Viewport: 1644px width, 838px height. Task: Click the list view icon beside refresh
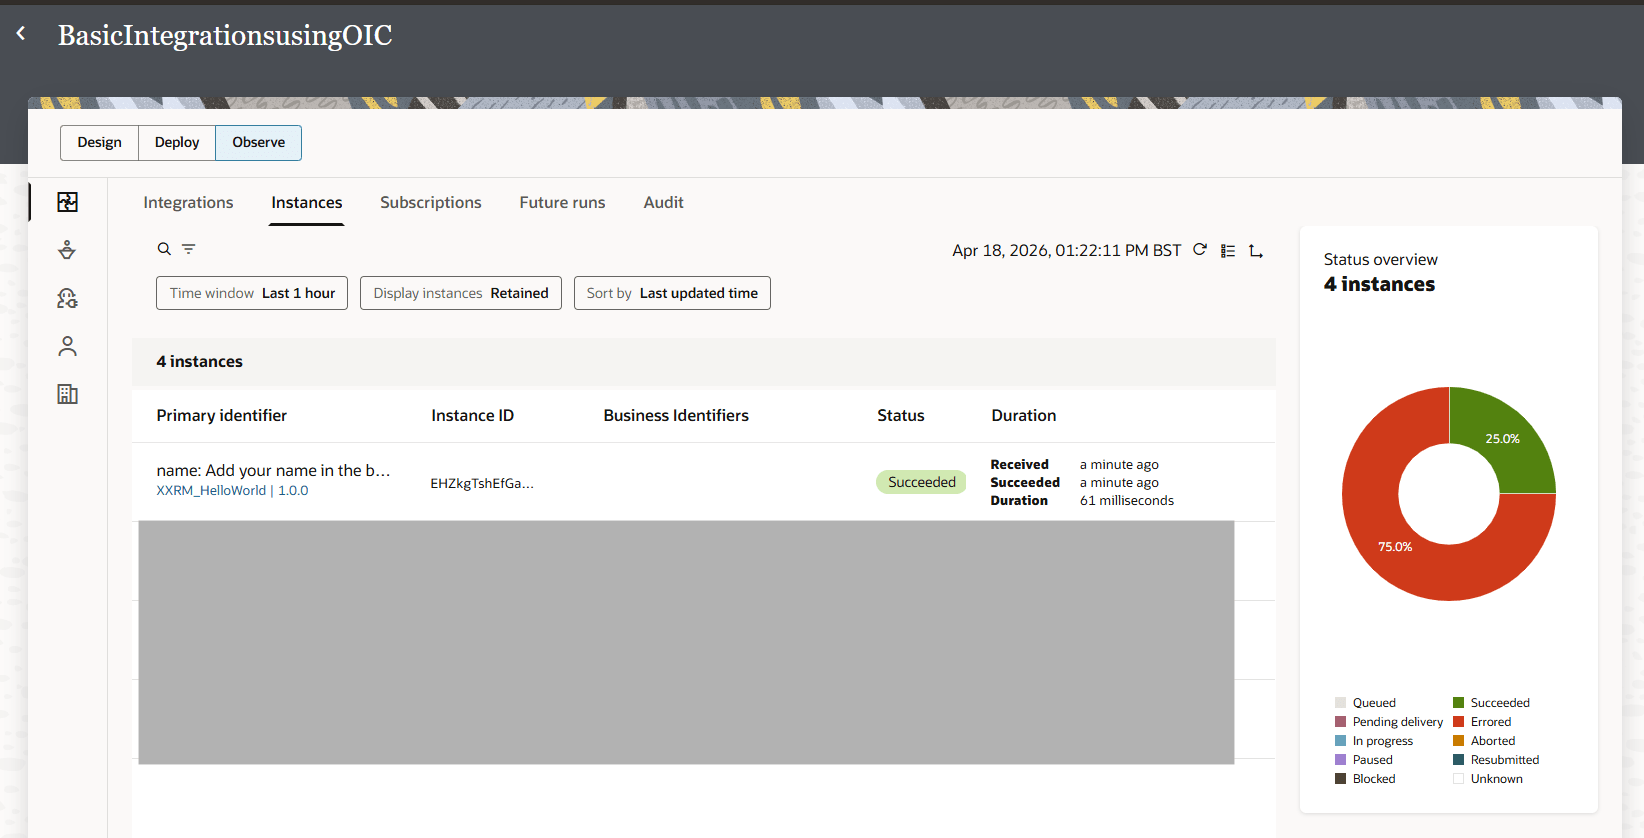(x=1228, y=251)
